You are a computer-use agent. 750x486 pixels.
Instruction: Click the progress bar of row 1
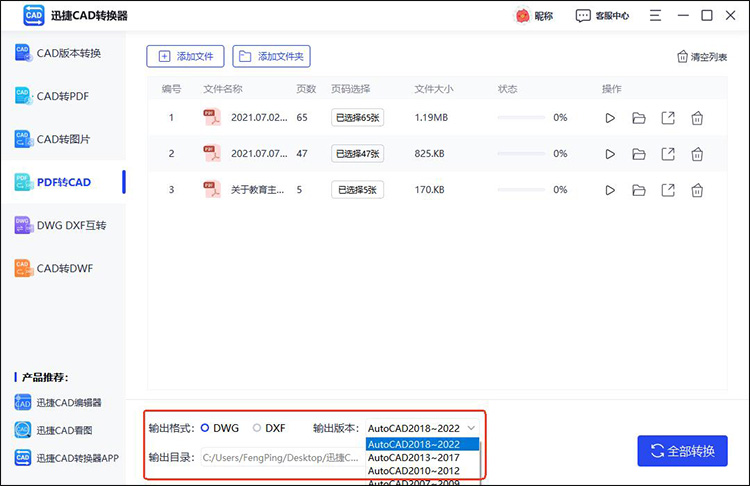coord(521,118)
